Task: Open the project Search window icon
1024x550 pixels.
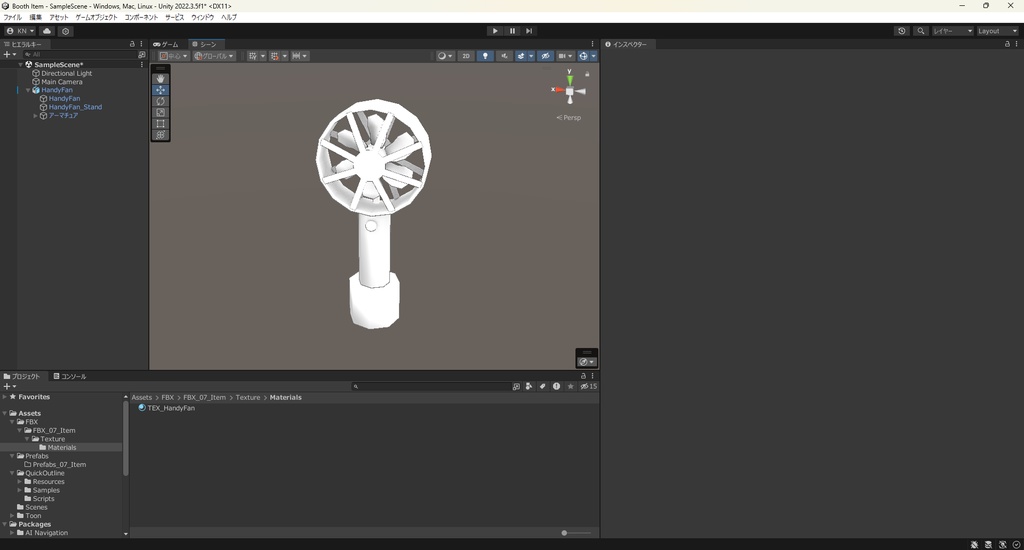Action: click(516, 387)
